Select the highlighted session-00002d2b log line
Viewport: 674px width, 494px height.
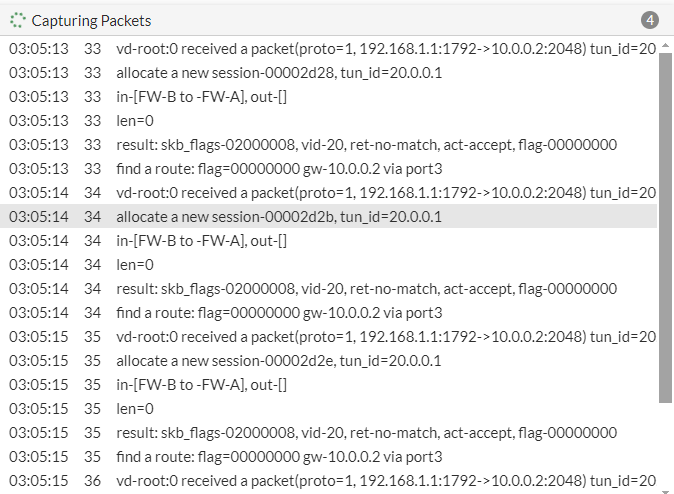[x=278, y=217]
